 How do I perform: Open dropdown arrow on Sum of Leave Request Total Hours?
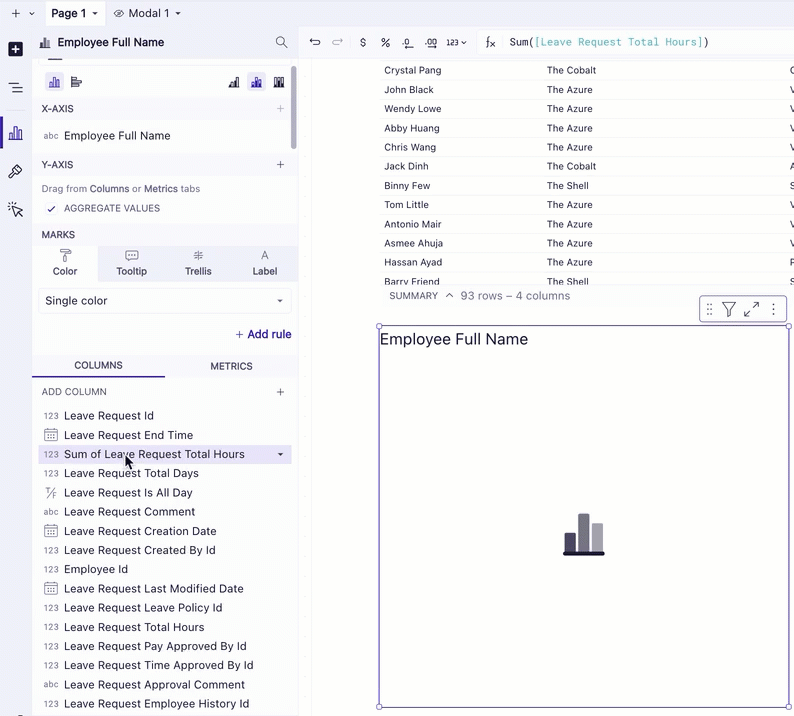click(280, 455)
